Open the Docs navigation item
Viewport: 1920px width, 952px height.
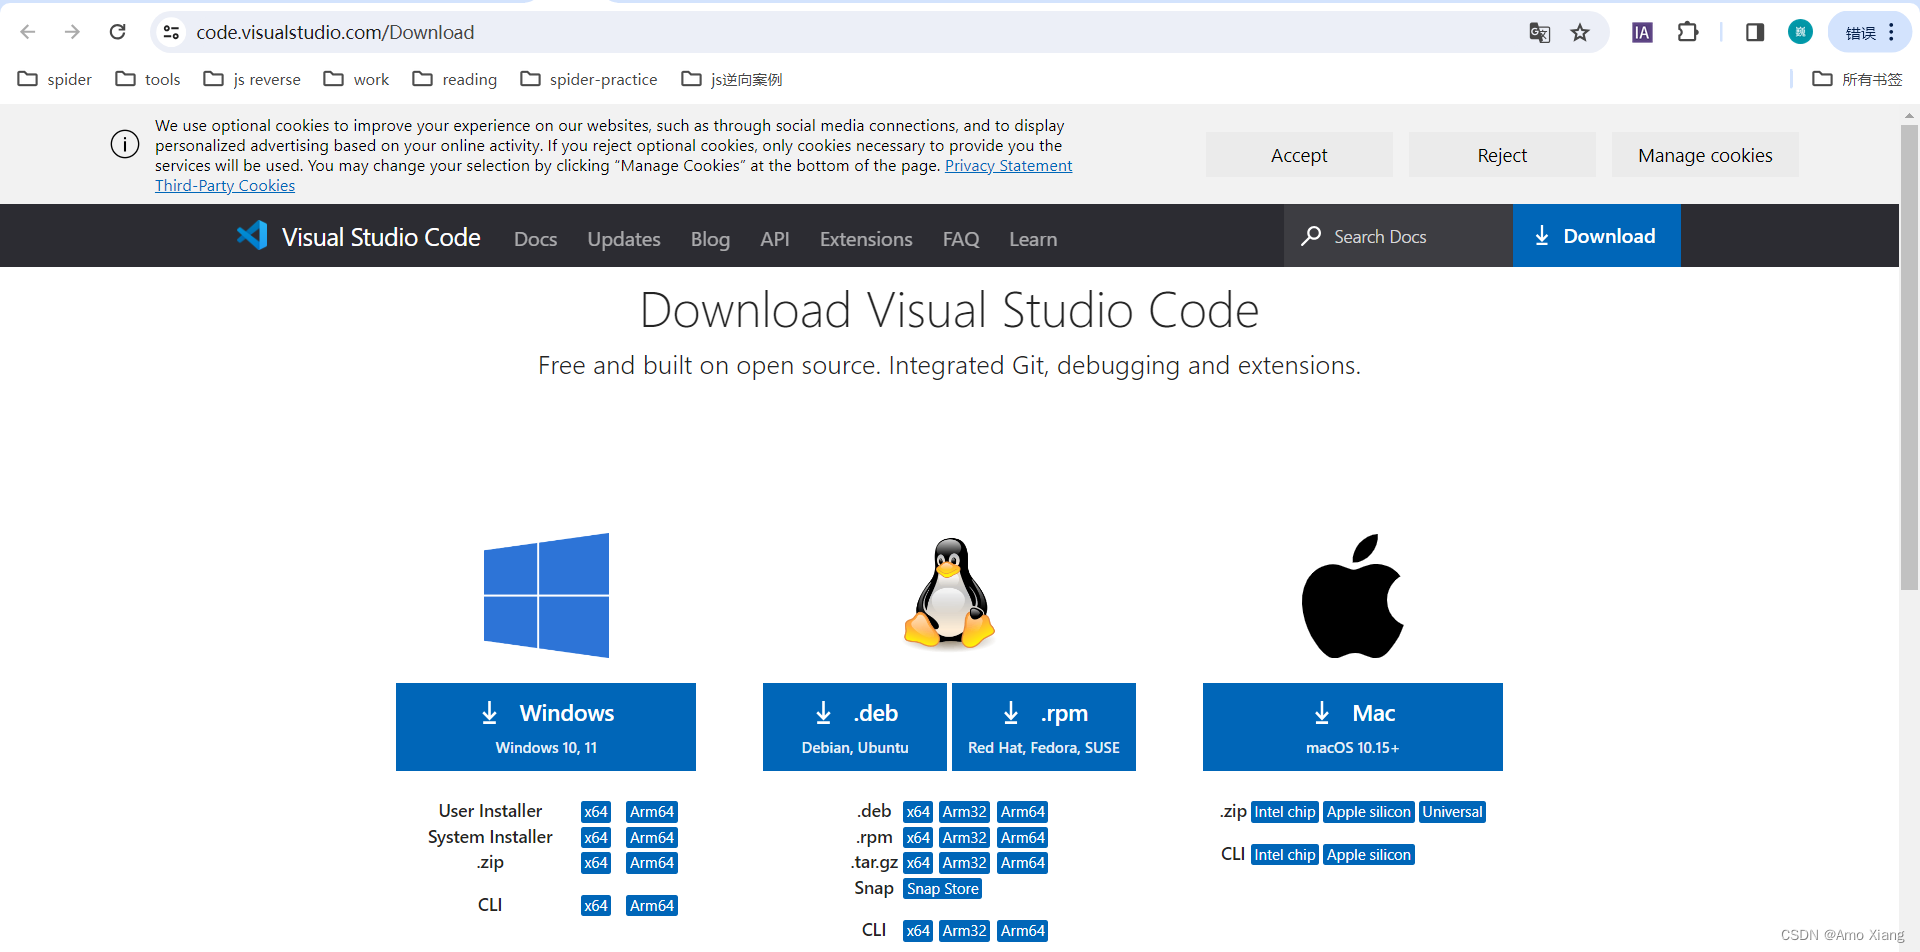point(535,239)
